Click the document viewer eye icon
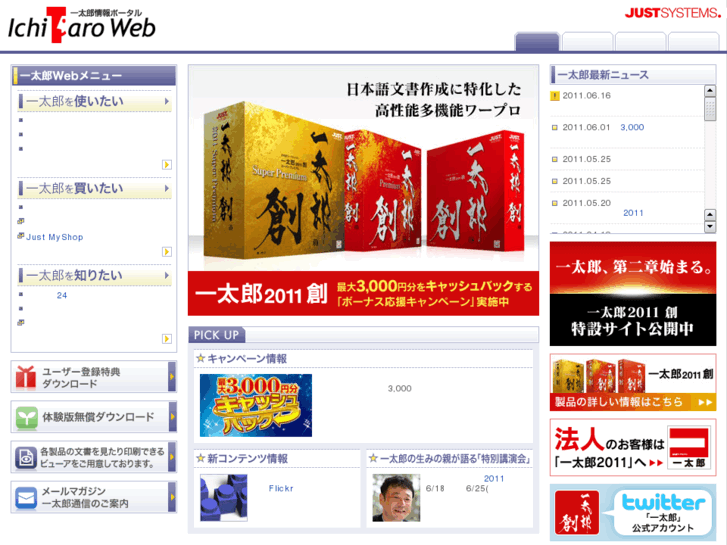 (x=26, y=457)
